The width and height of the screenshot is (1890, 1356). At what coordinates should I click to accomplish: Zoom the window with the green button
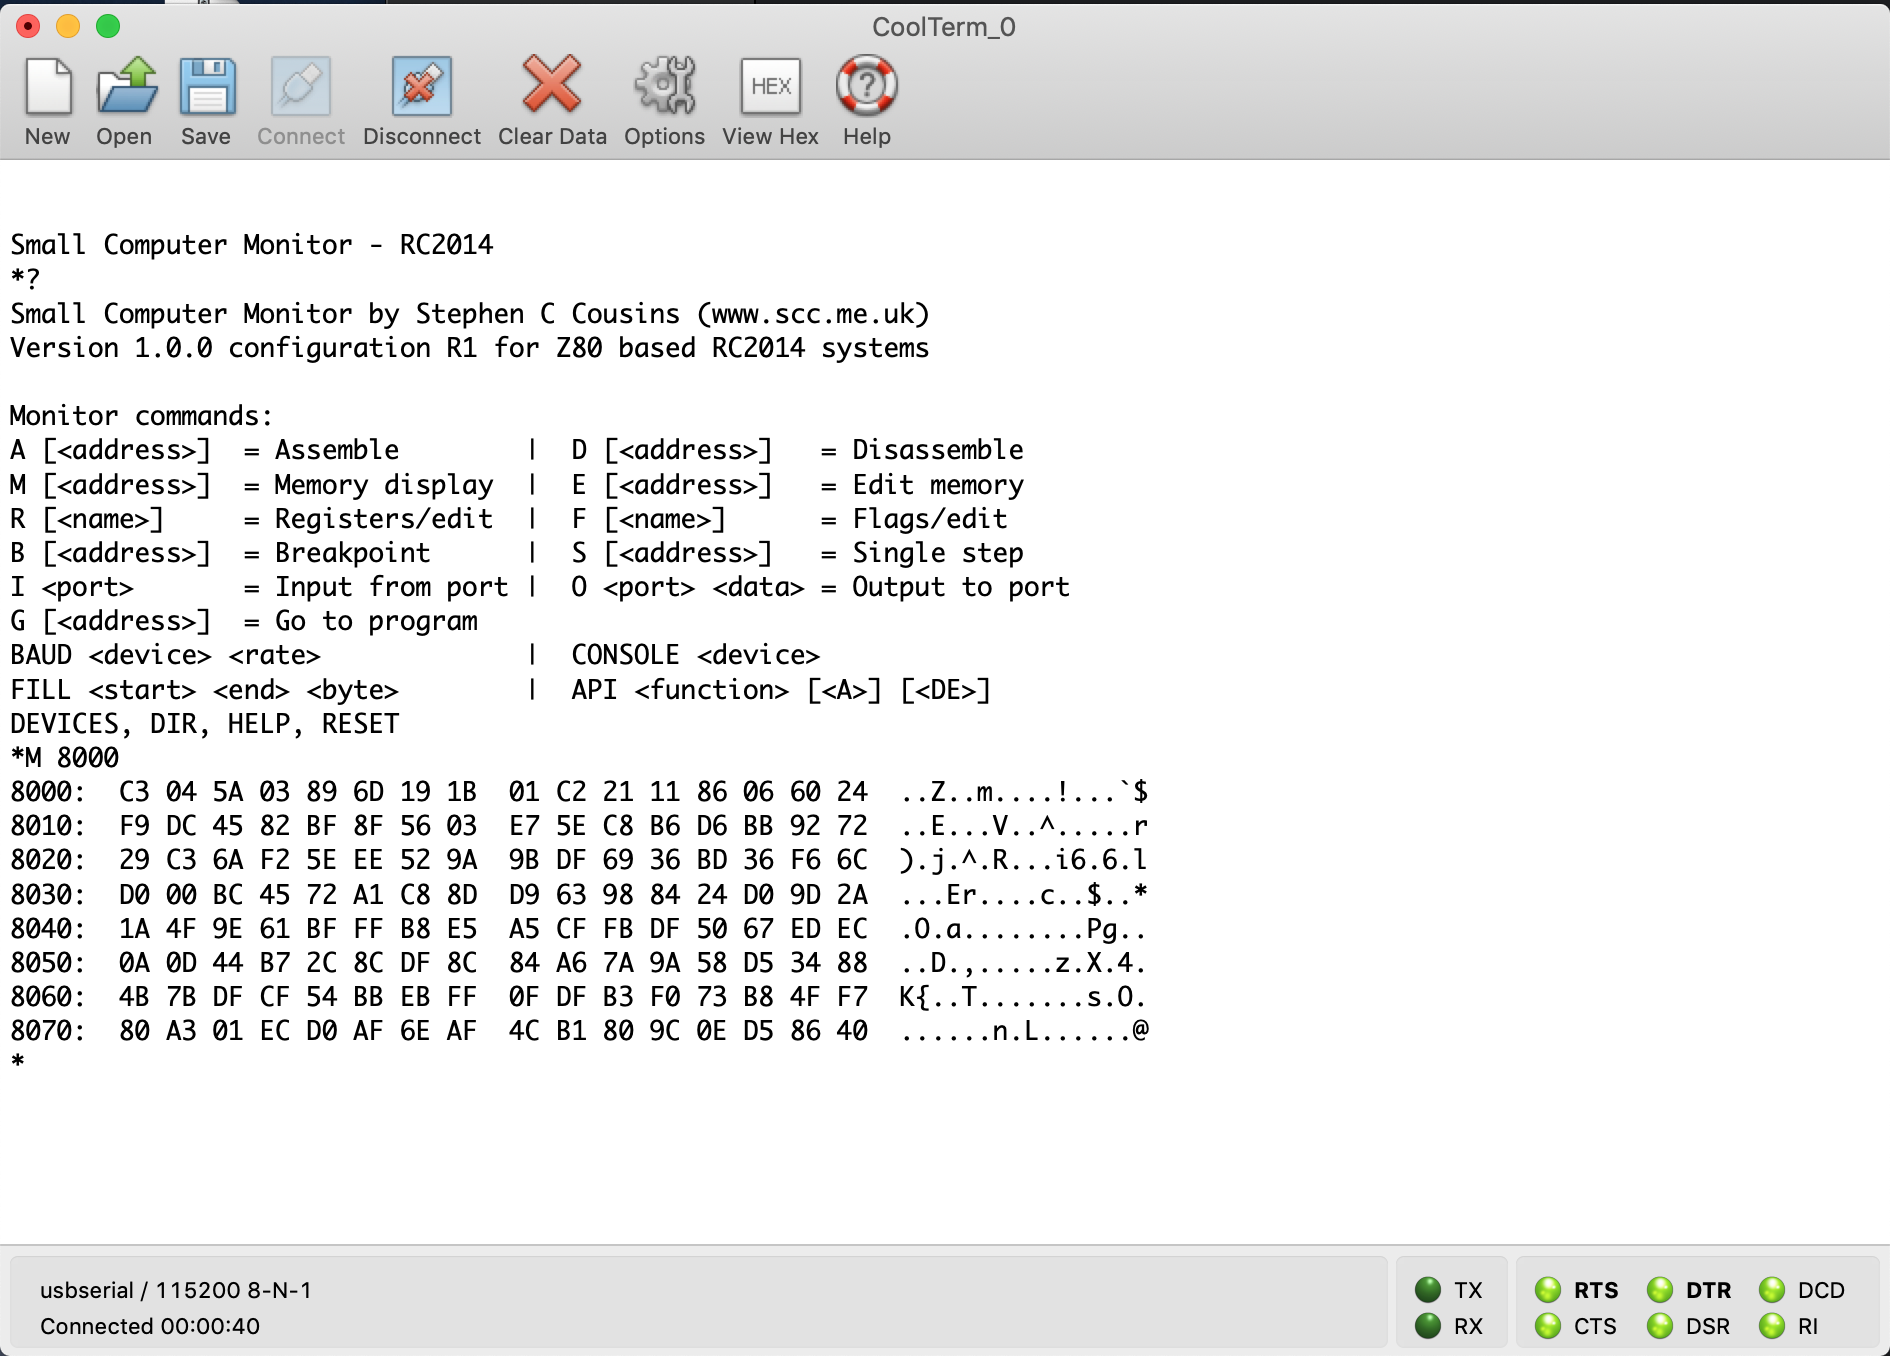coord(108,26)
